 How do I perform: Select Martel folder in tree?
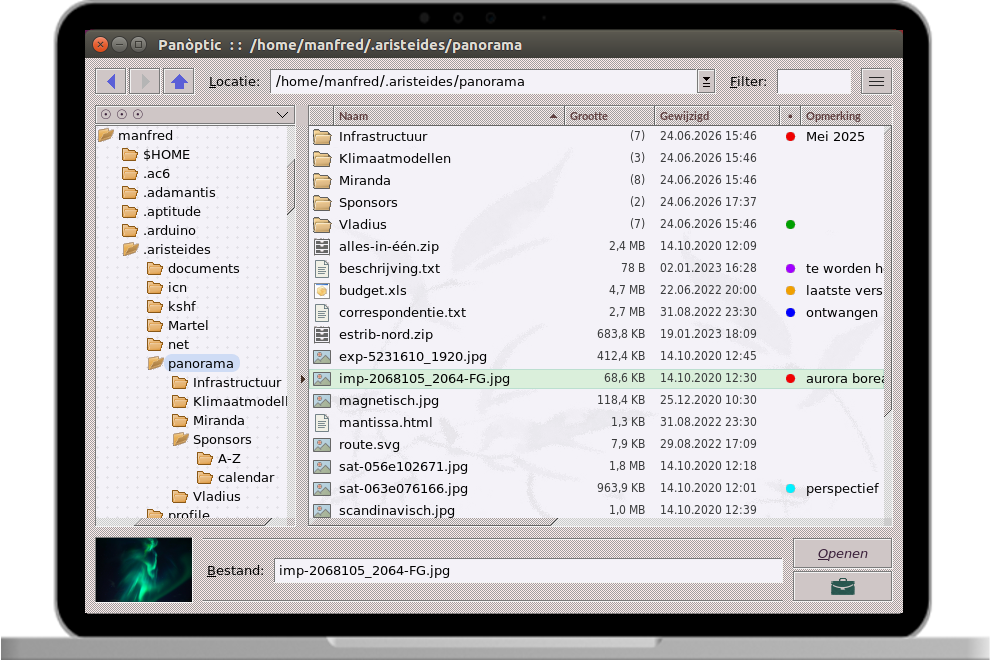coord(188,325)
